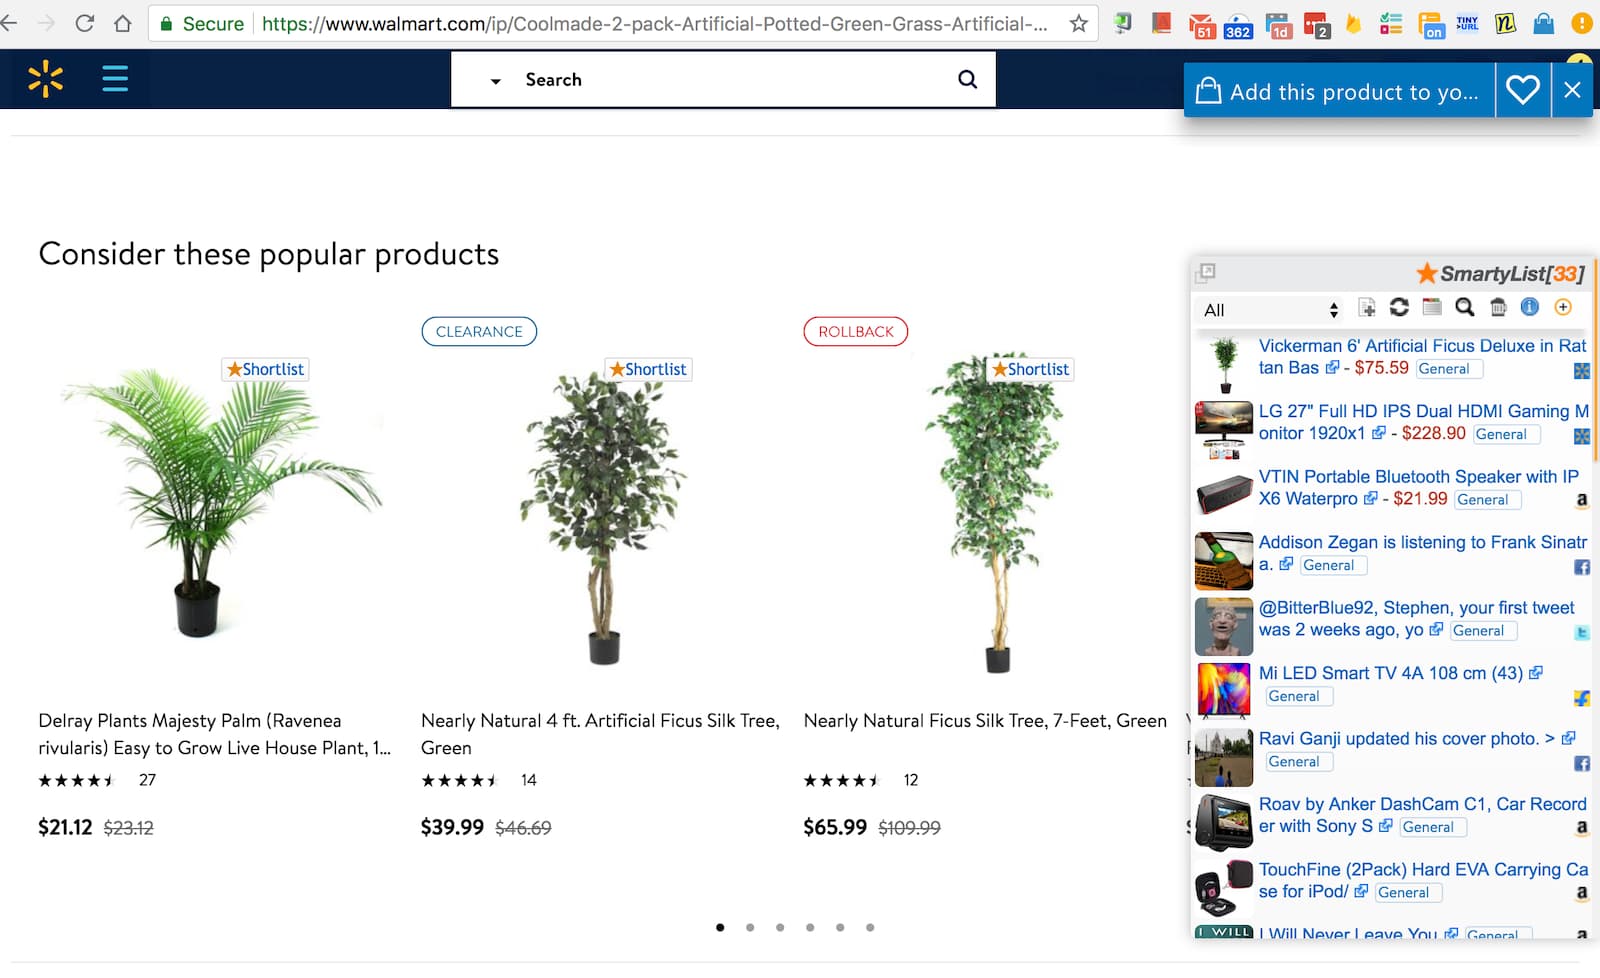Shortlist the Delray Plants Majesty Palm
This screenshot has height=978, width=1600.
265,369
